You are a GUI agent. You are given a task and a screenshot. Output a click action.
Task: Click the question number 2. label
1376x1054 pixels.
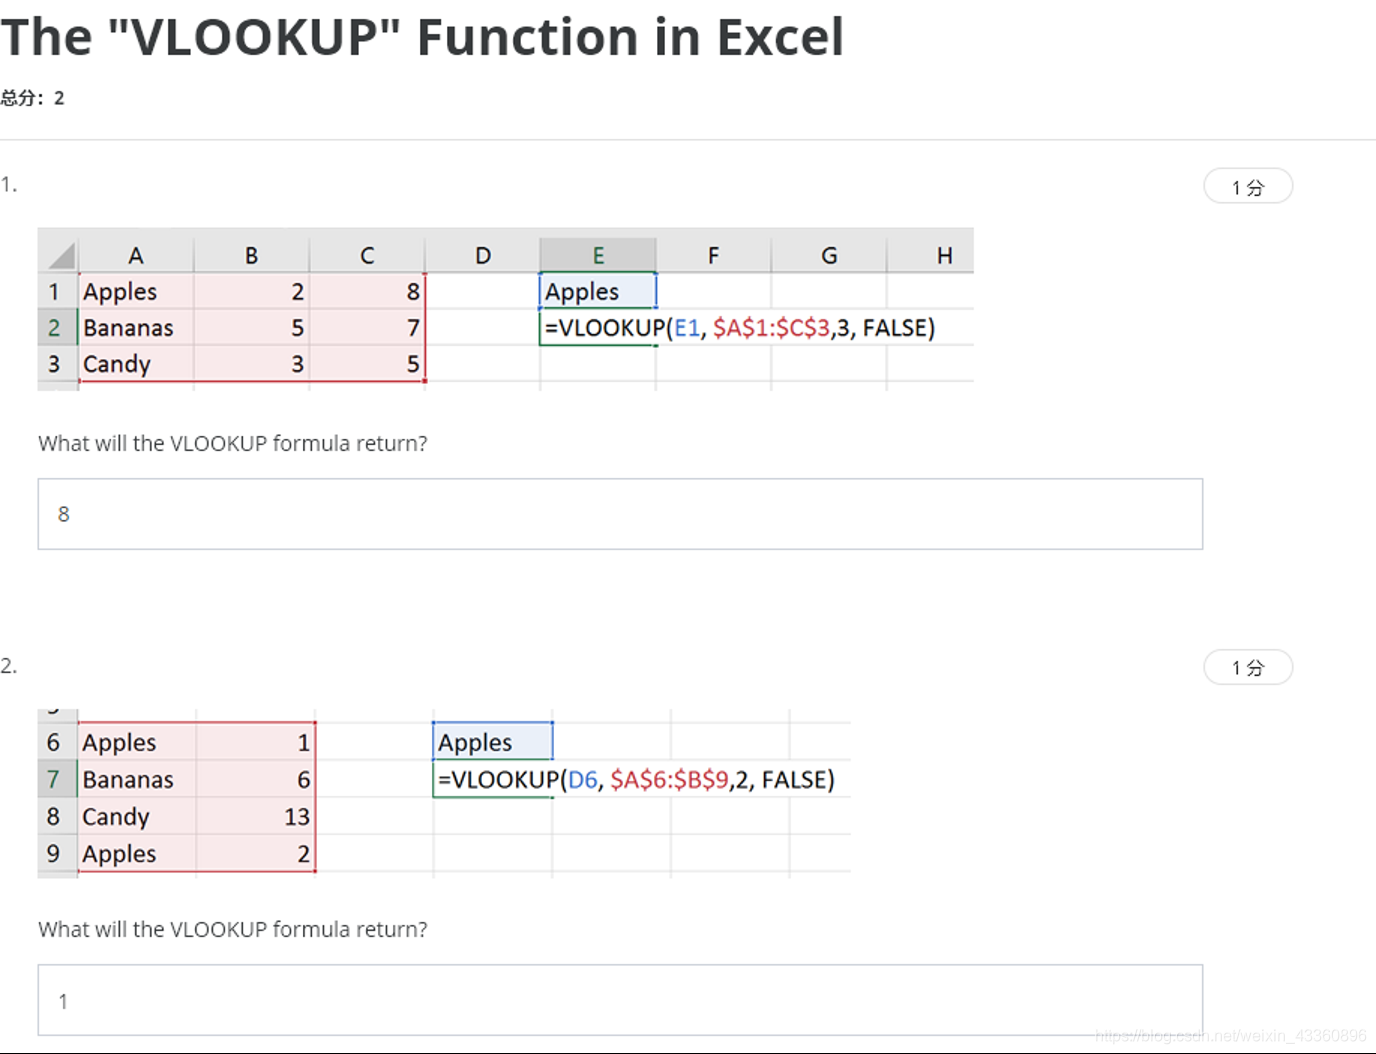tap(9, 666)
